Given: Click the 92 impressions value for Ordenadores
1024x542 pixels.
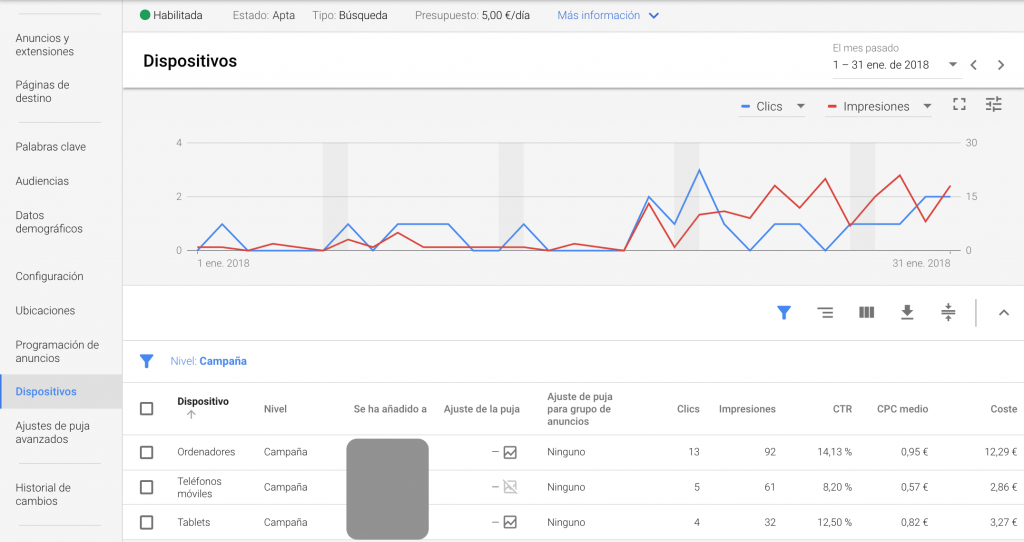Looking at the screenshot, I should click(770, 452).
